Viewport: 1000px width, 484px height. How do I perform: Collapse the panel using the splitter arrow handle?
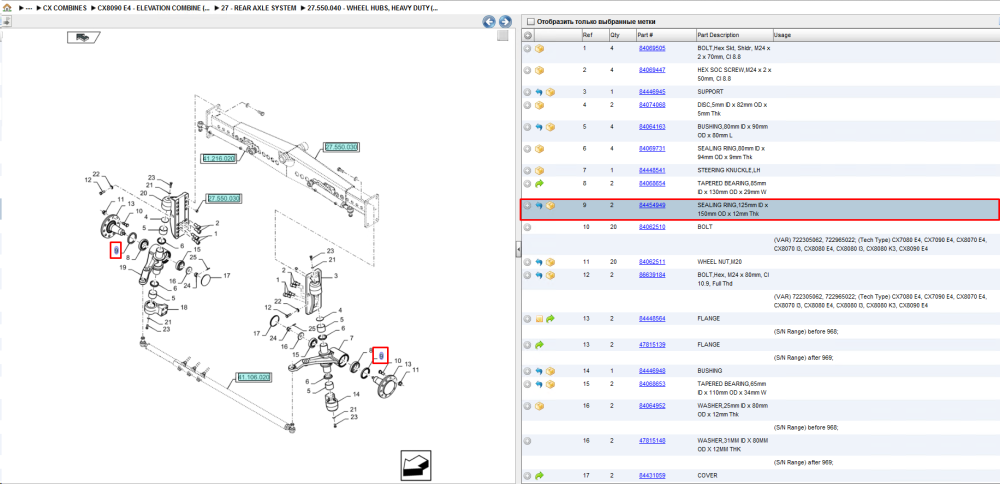[518, 249]
